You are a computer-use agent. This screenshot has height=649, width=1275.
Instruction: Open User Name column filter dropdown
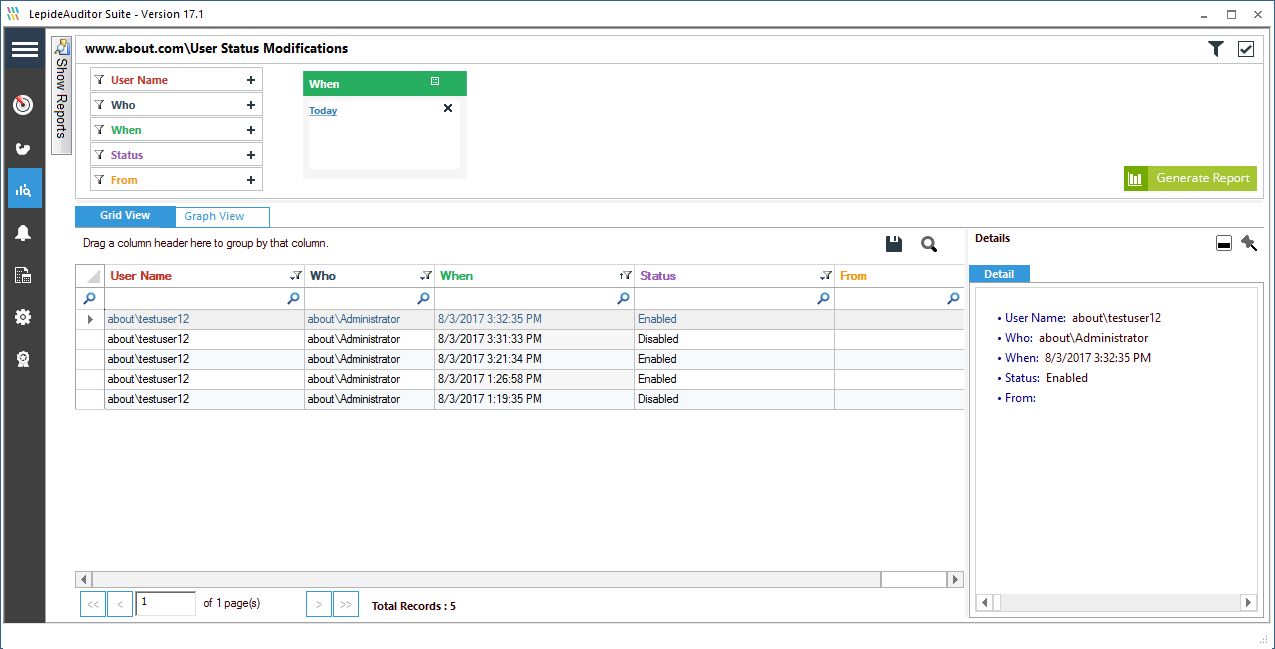(295, 276)
